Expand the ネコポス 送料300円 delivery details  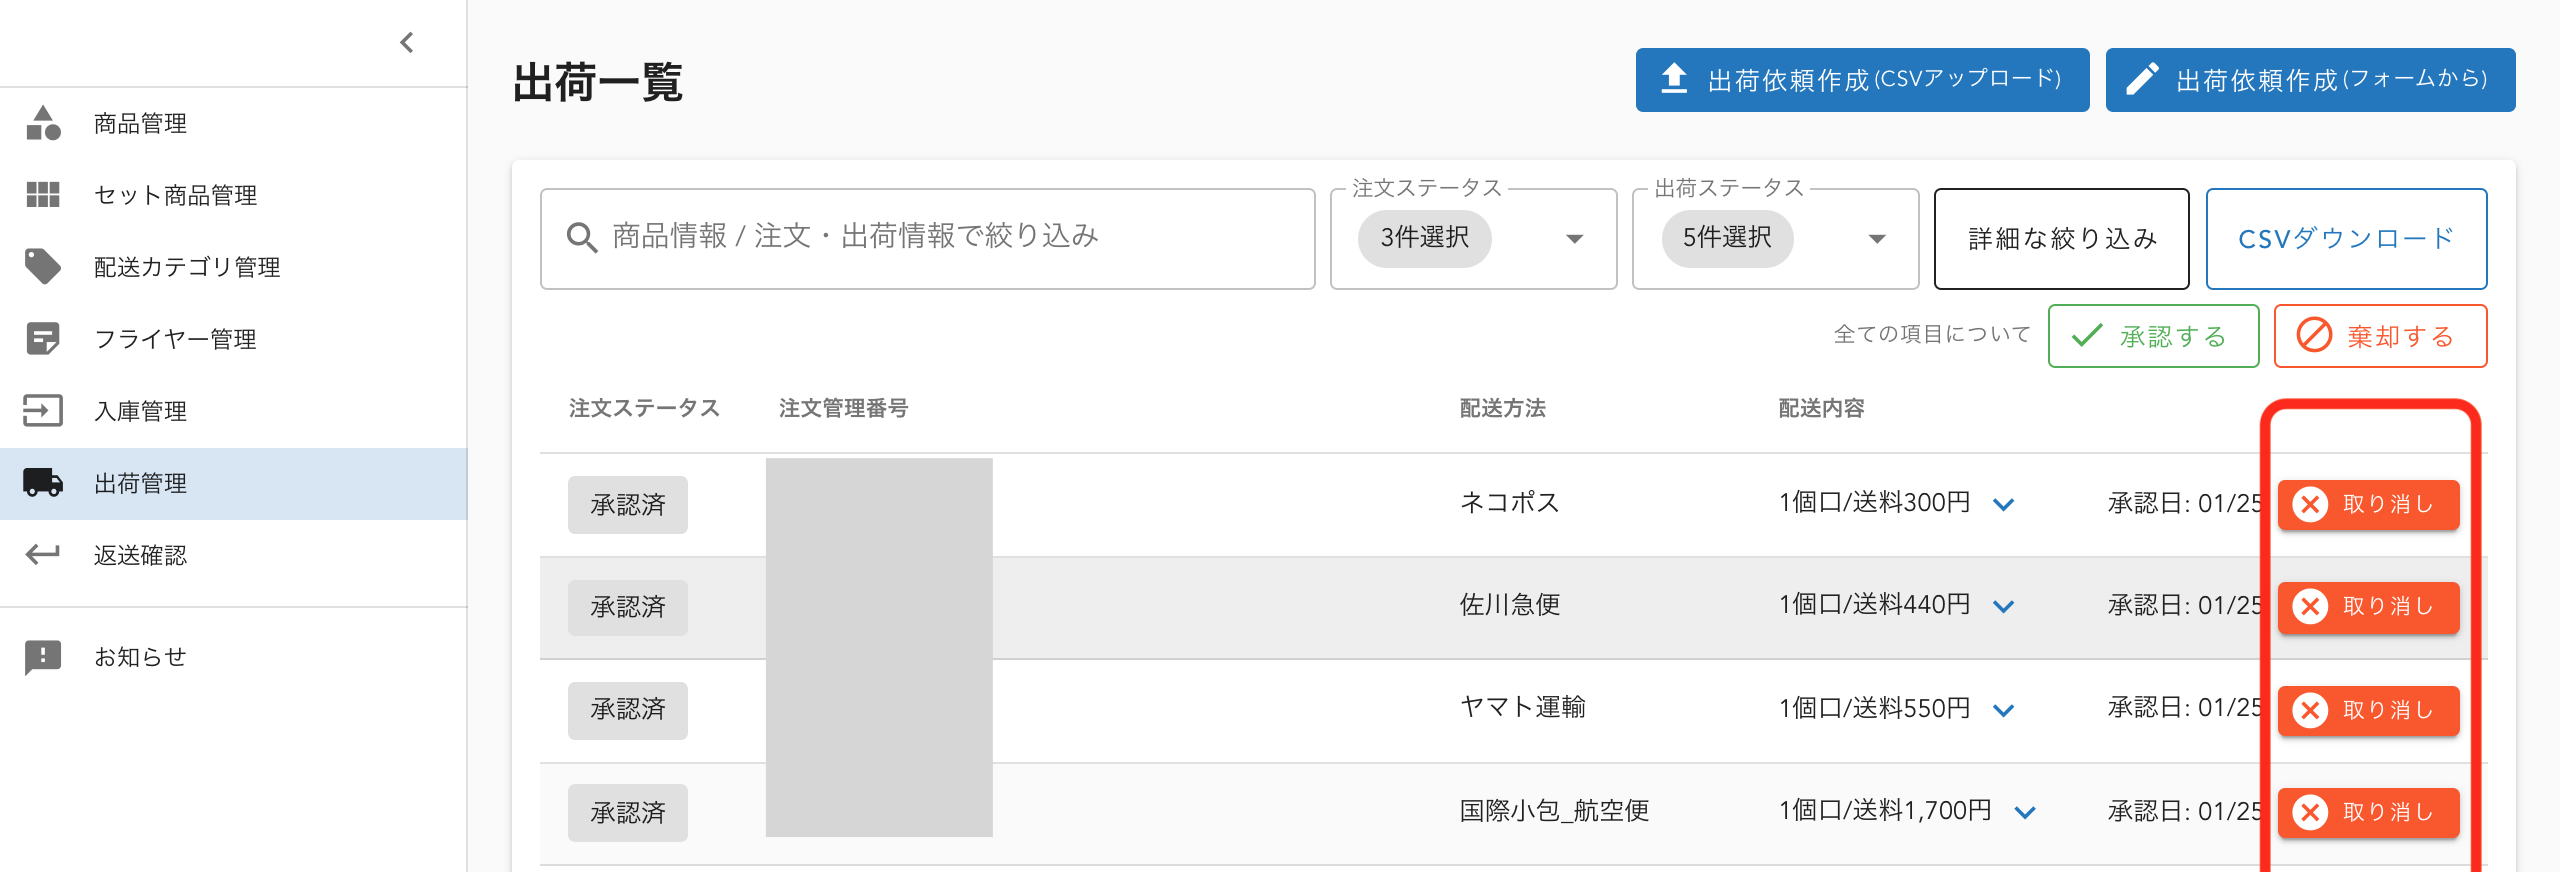pos(2003,505)
